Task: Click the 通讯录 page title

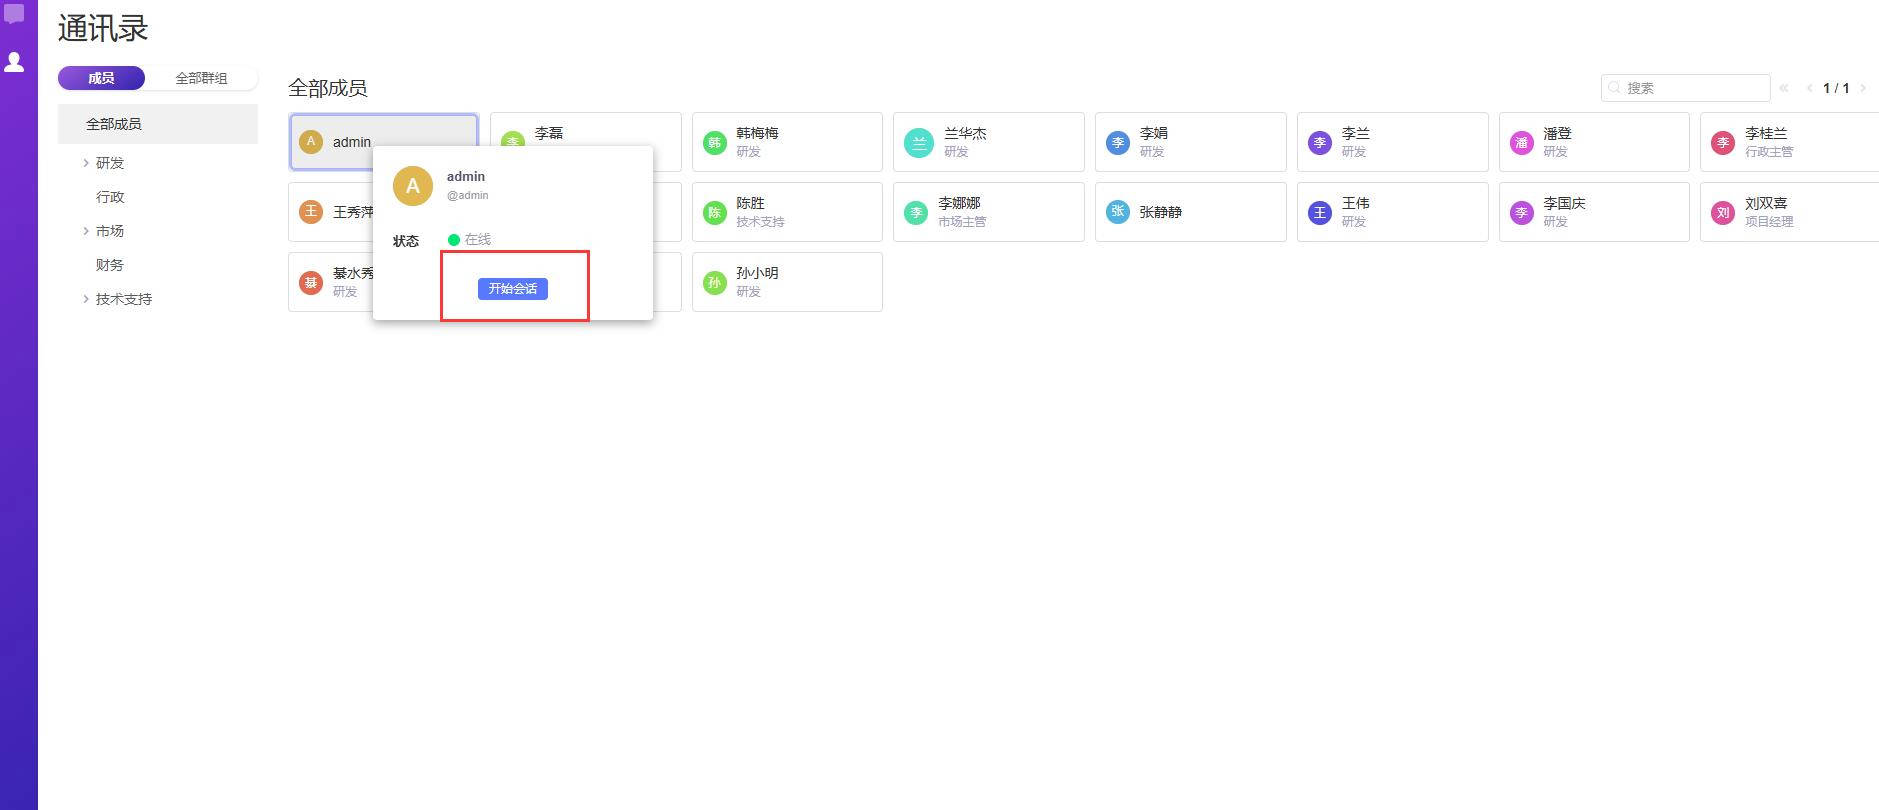Action: pyautogui.click(x=103, y=28)
